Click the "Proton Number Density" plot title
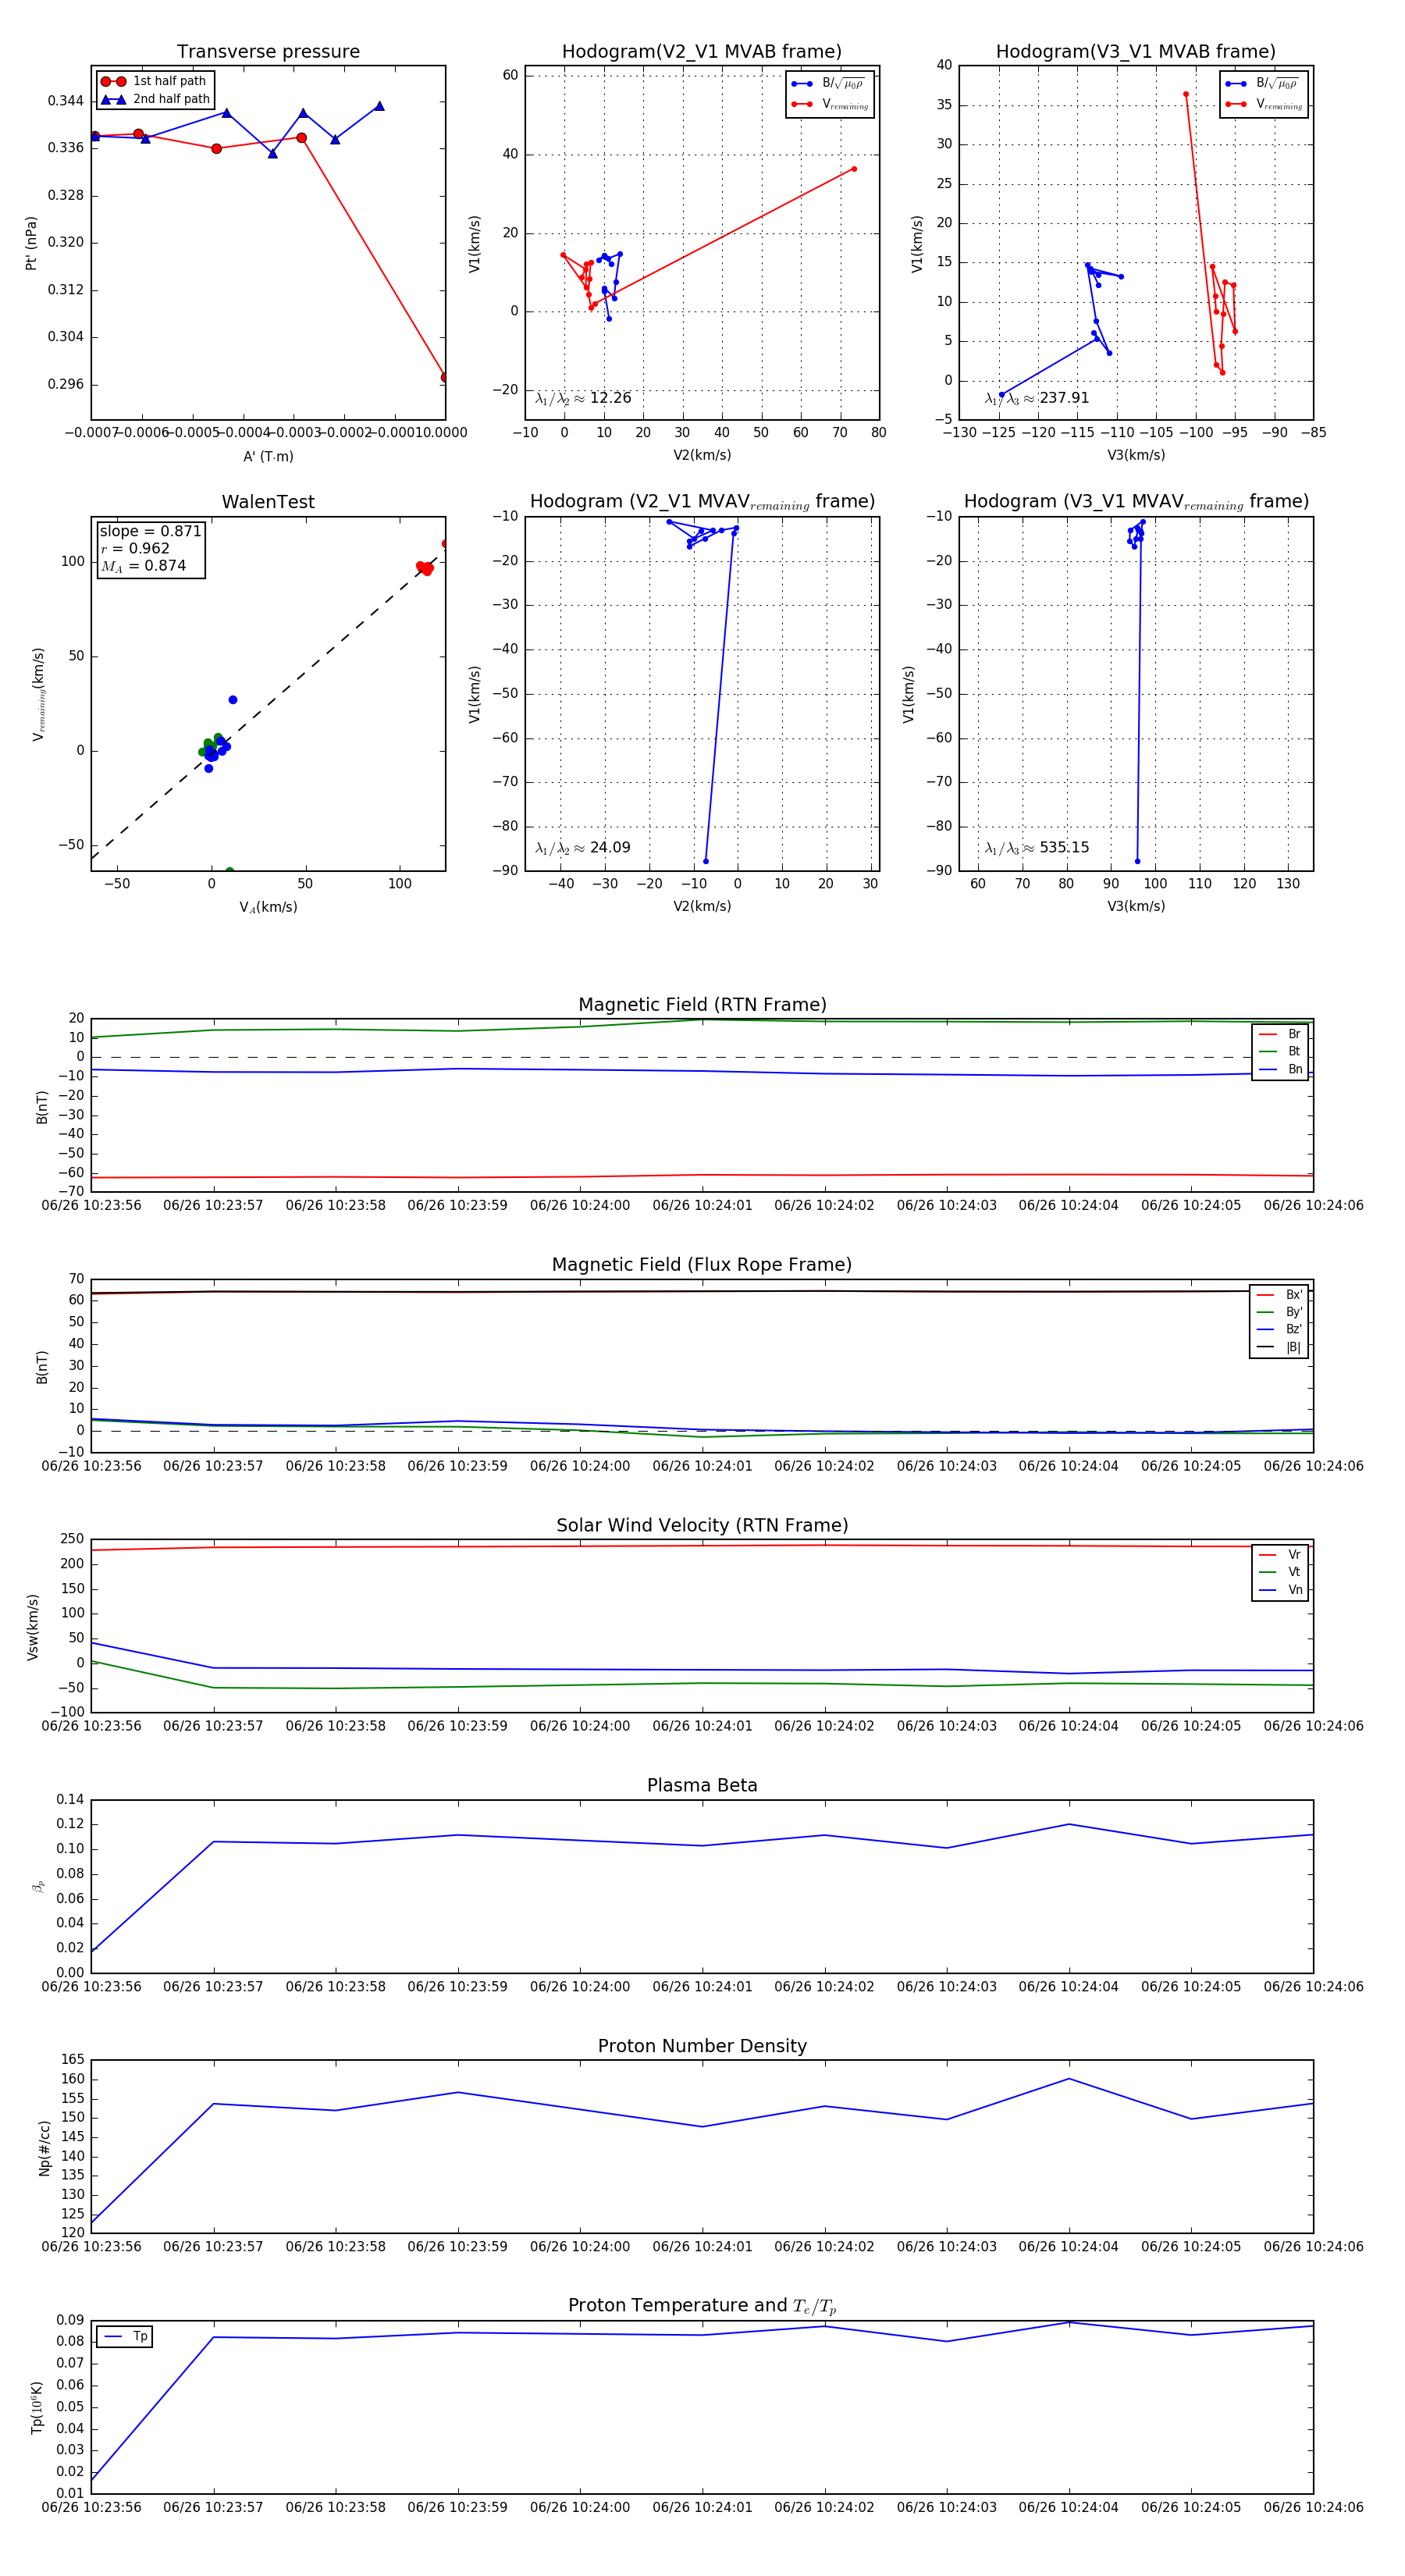 point(702,2046)
